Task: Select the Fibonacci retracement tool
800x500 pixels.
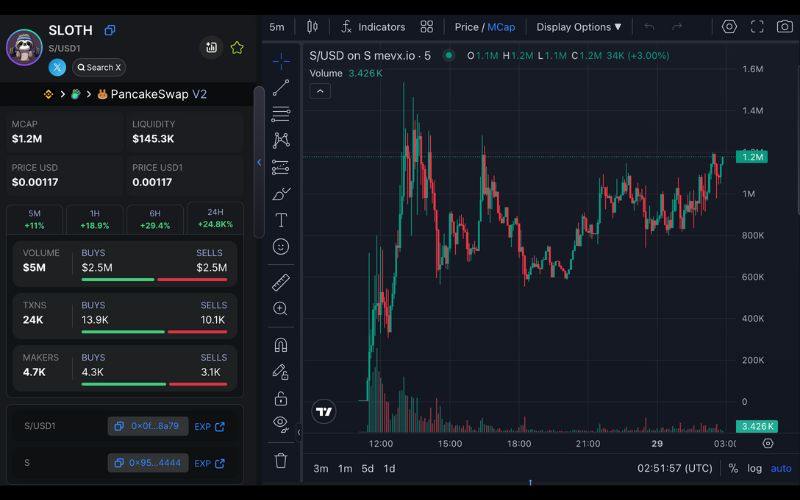Action: pyautogui.click(x=281, y=114)
